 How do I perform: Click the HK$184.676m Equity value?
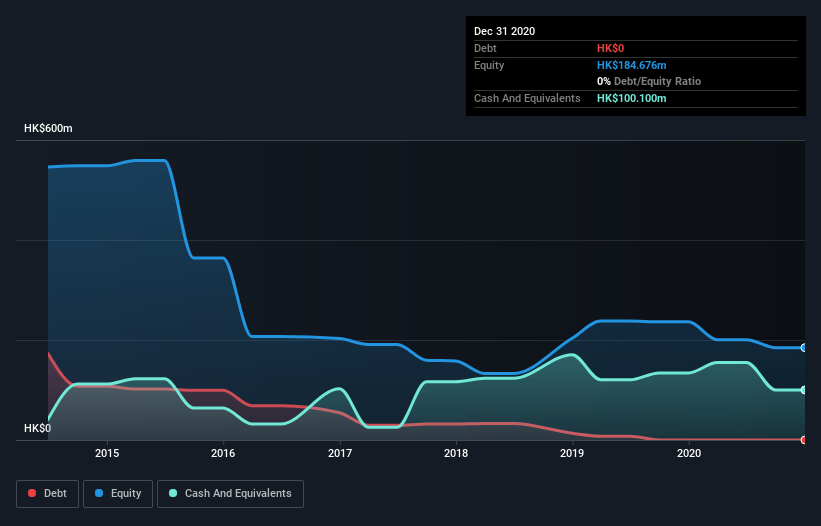631,65
